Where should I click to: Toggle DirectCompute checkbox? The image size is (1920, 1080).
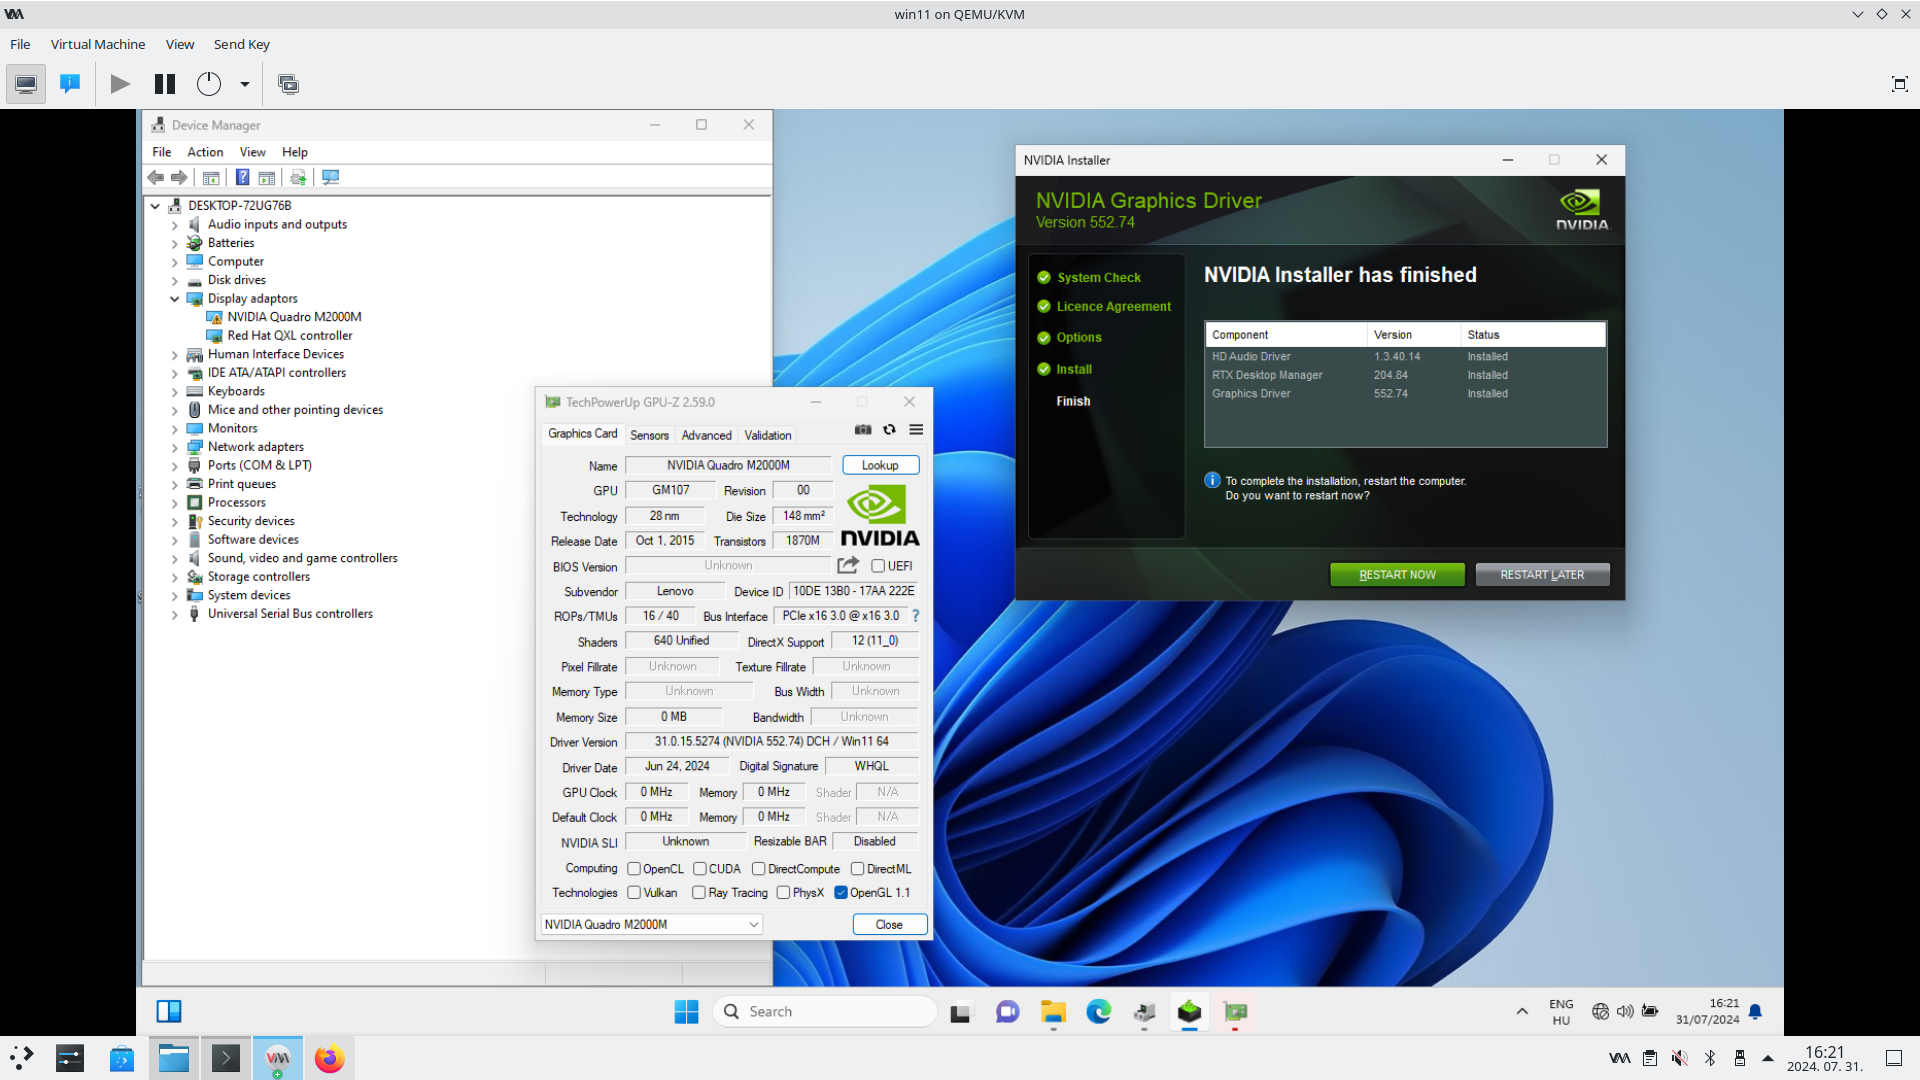tap(759, 869)
